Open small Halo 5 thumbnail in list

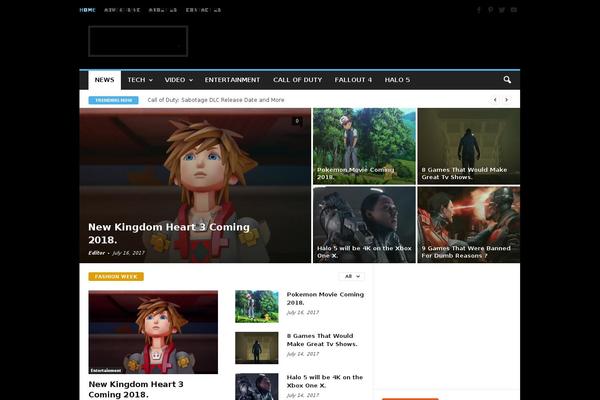click(257, 387)
